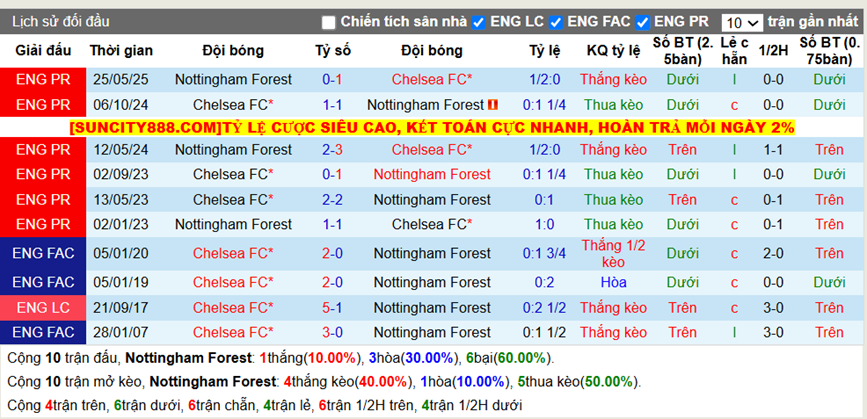Click home team Nottingham Forest on 12/05/24 row

233,149
